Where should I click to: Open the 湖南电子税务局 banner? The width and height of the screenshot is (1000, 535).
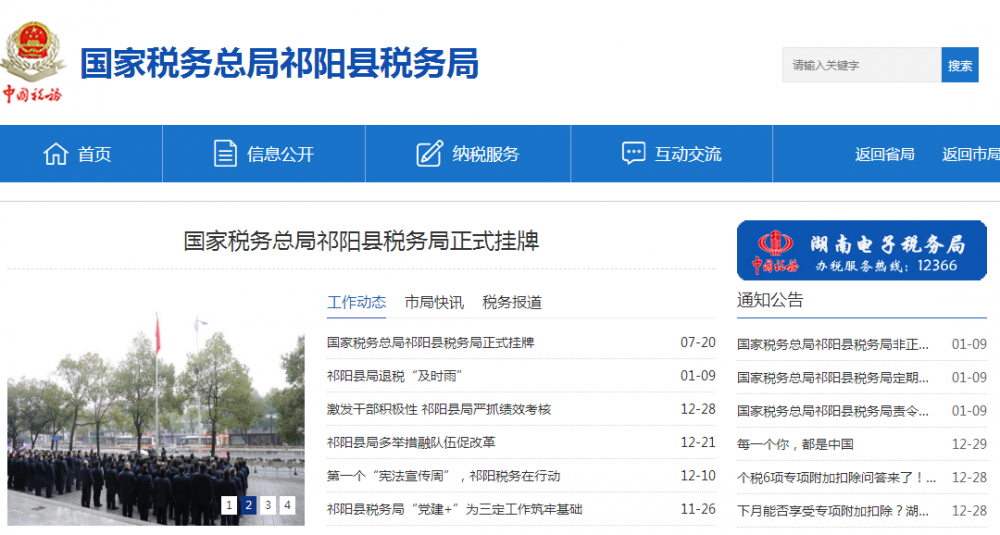pos(861,250)
